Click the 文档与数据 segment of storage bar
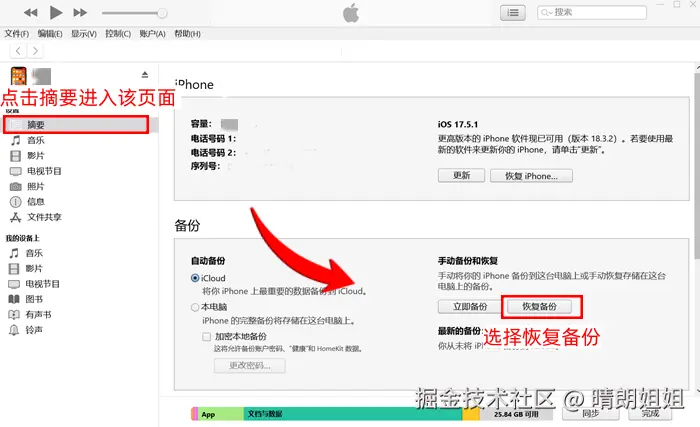700x427 pixels. click(x=353, y=414)
